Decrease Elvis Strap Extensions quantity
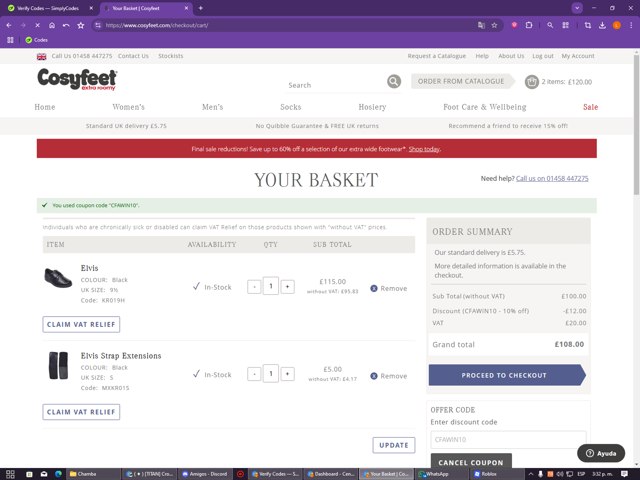The height and width of the screenshot is (480, 640). pyautogui.click(x=254, y=374)
